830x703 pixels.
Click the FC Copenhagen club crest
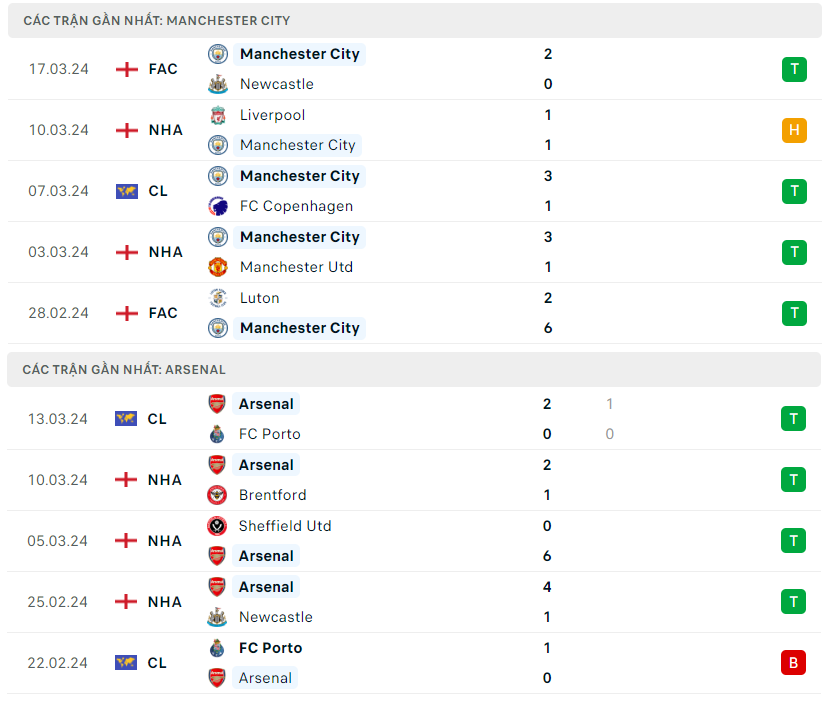click(218, 206)
